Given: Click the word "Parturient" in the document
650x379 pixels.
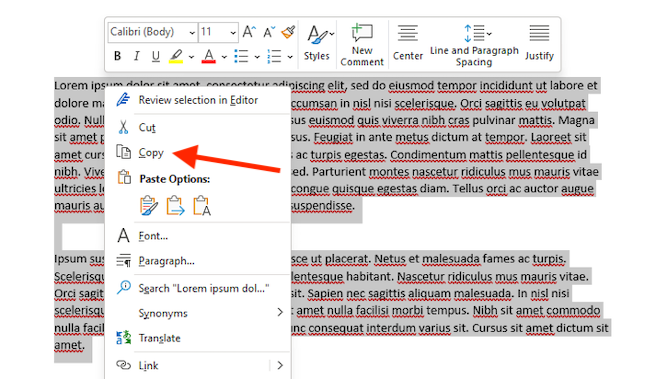Looking at the screenshot, I should pyautogui.click(x=339, y=172).
